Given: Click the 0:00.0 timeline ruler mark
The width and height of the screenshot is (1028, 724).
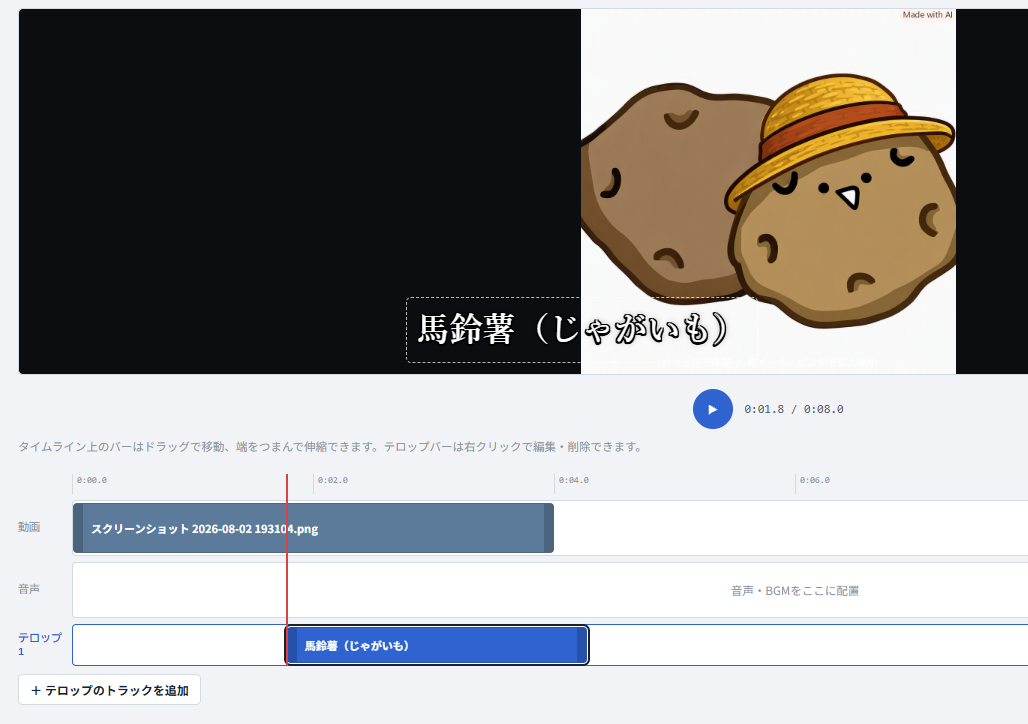Looking at the screenshot, I should tap(92, 481).
